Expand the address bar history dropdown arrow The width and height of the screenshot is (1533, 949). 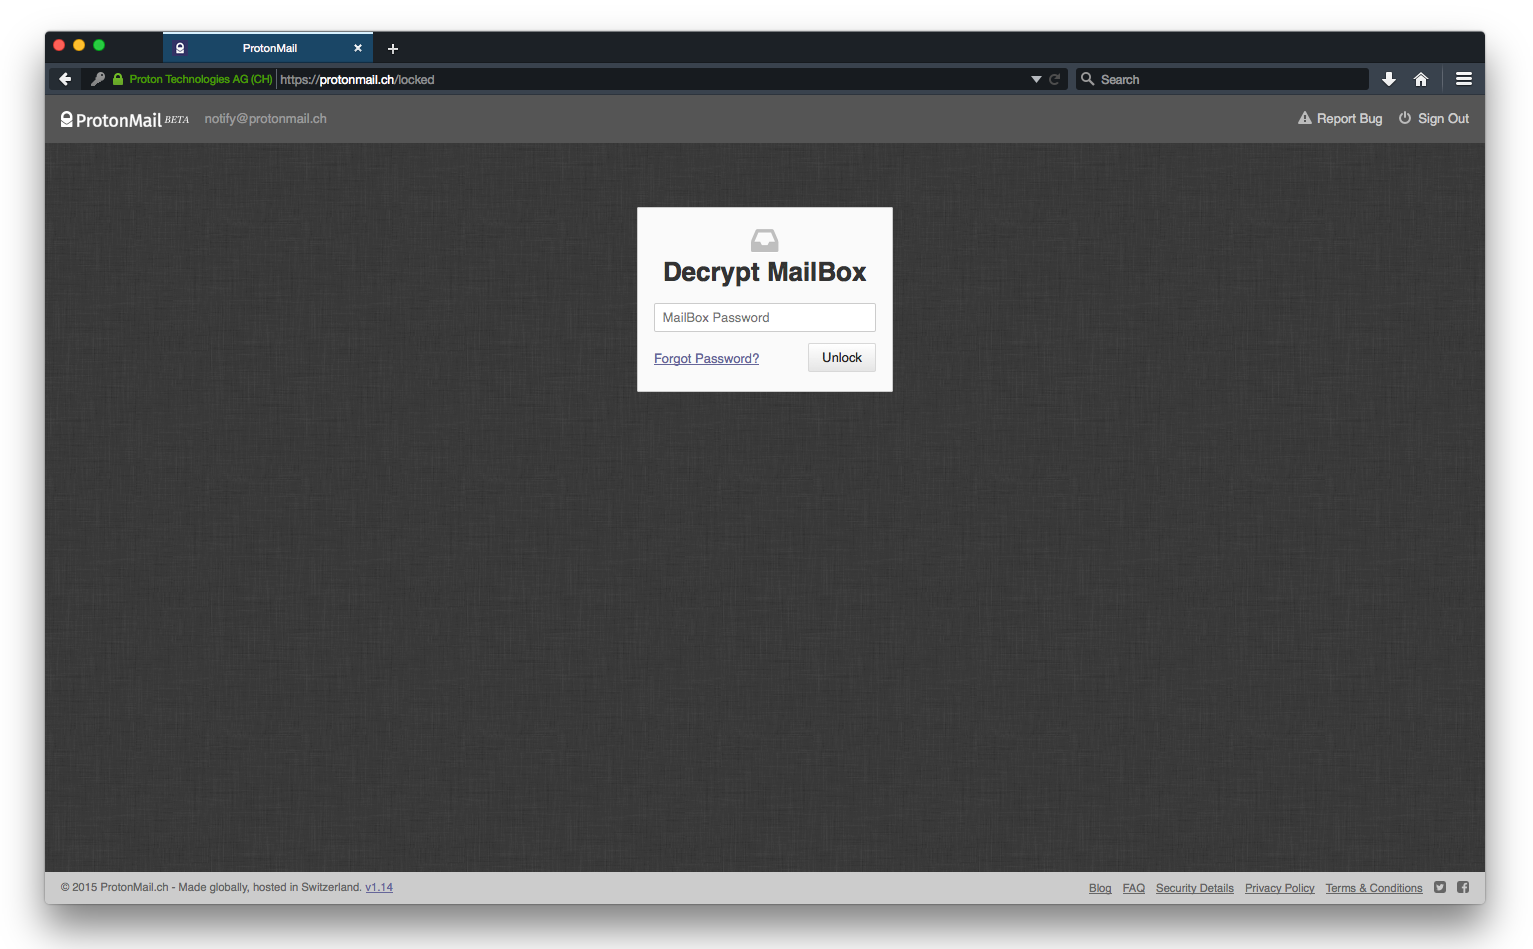1036,79
